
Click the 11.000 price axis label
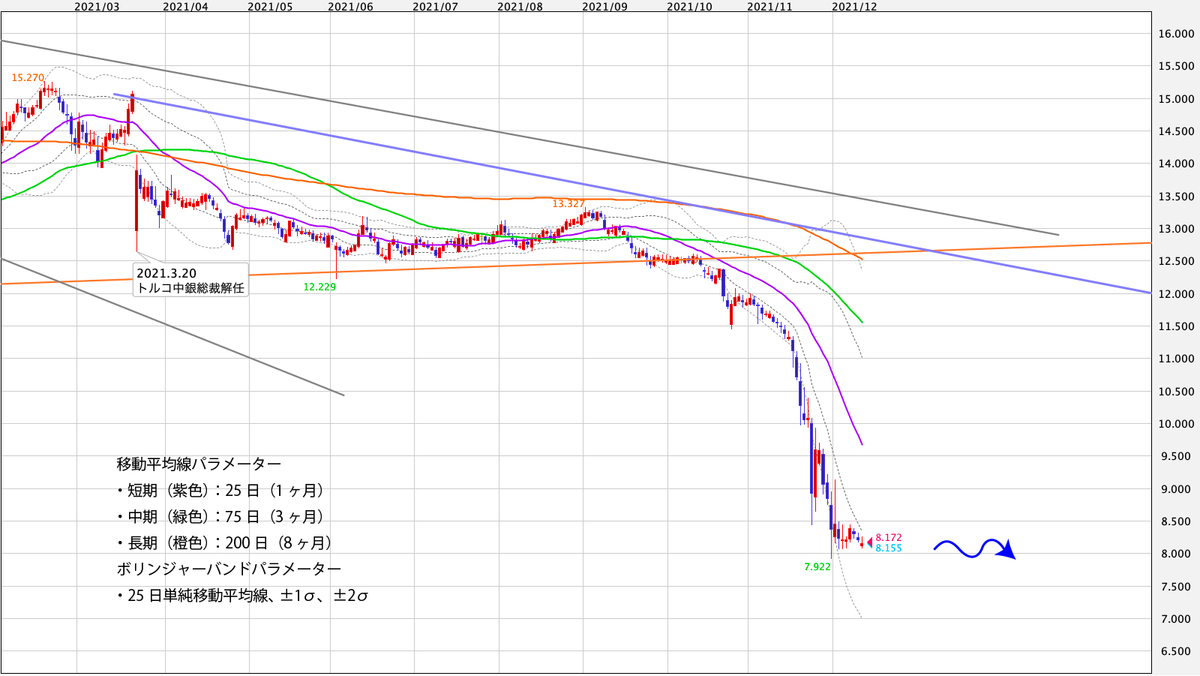click(1176, 359)
